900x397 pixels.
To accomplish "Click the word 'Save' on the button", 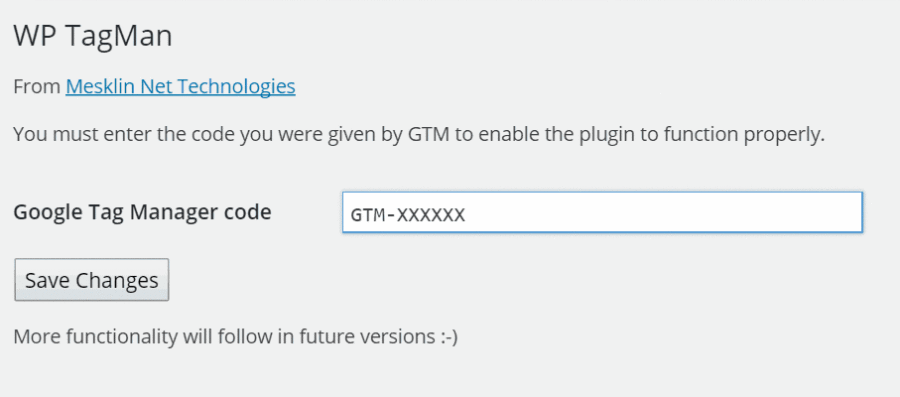I will 47,281.
